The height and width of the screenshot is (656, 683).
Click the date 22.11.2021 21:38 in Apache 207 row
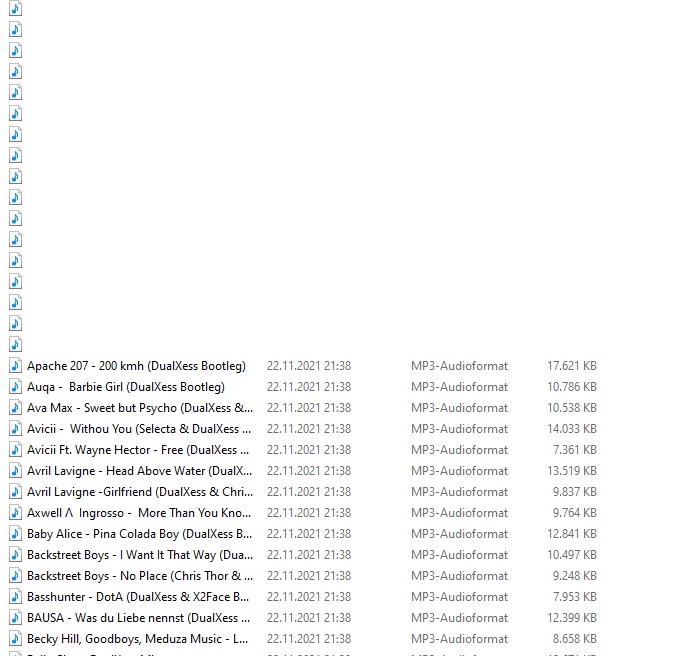(x=309, y=366)
